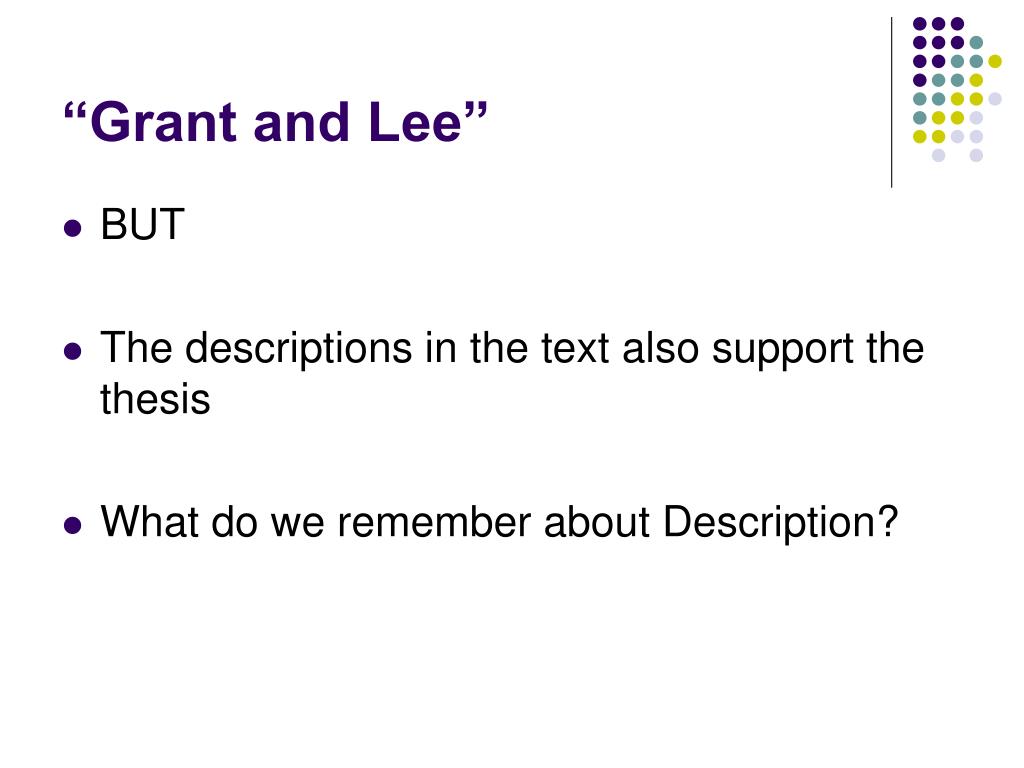This screenshot has height=768, width=1024.
Task: Select the yellow dot at far right of third row
Action: [x=995, y=61]
